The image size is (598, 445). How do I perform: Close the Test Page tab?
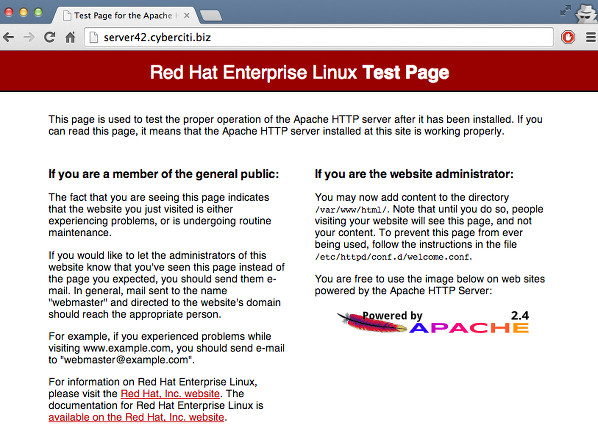186,16
